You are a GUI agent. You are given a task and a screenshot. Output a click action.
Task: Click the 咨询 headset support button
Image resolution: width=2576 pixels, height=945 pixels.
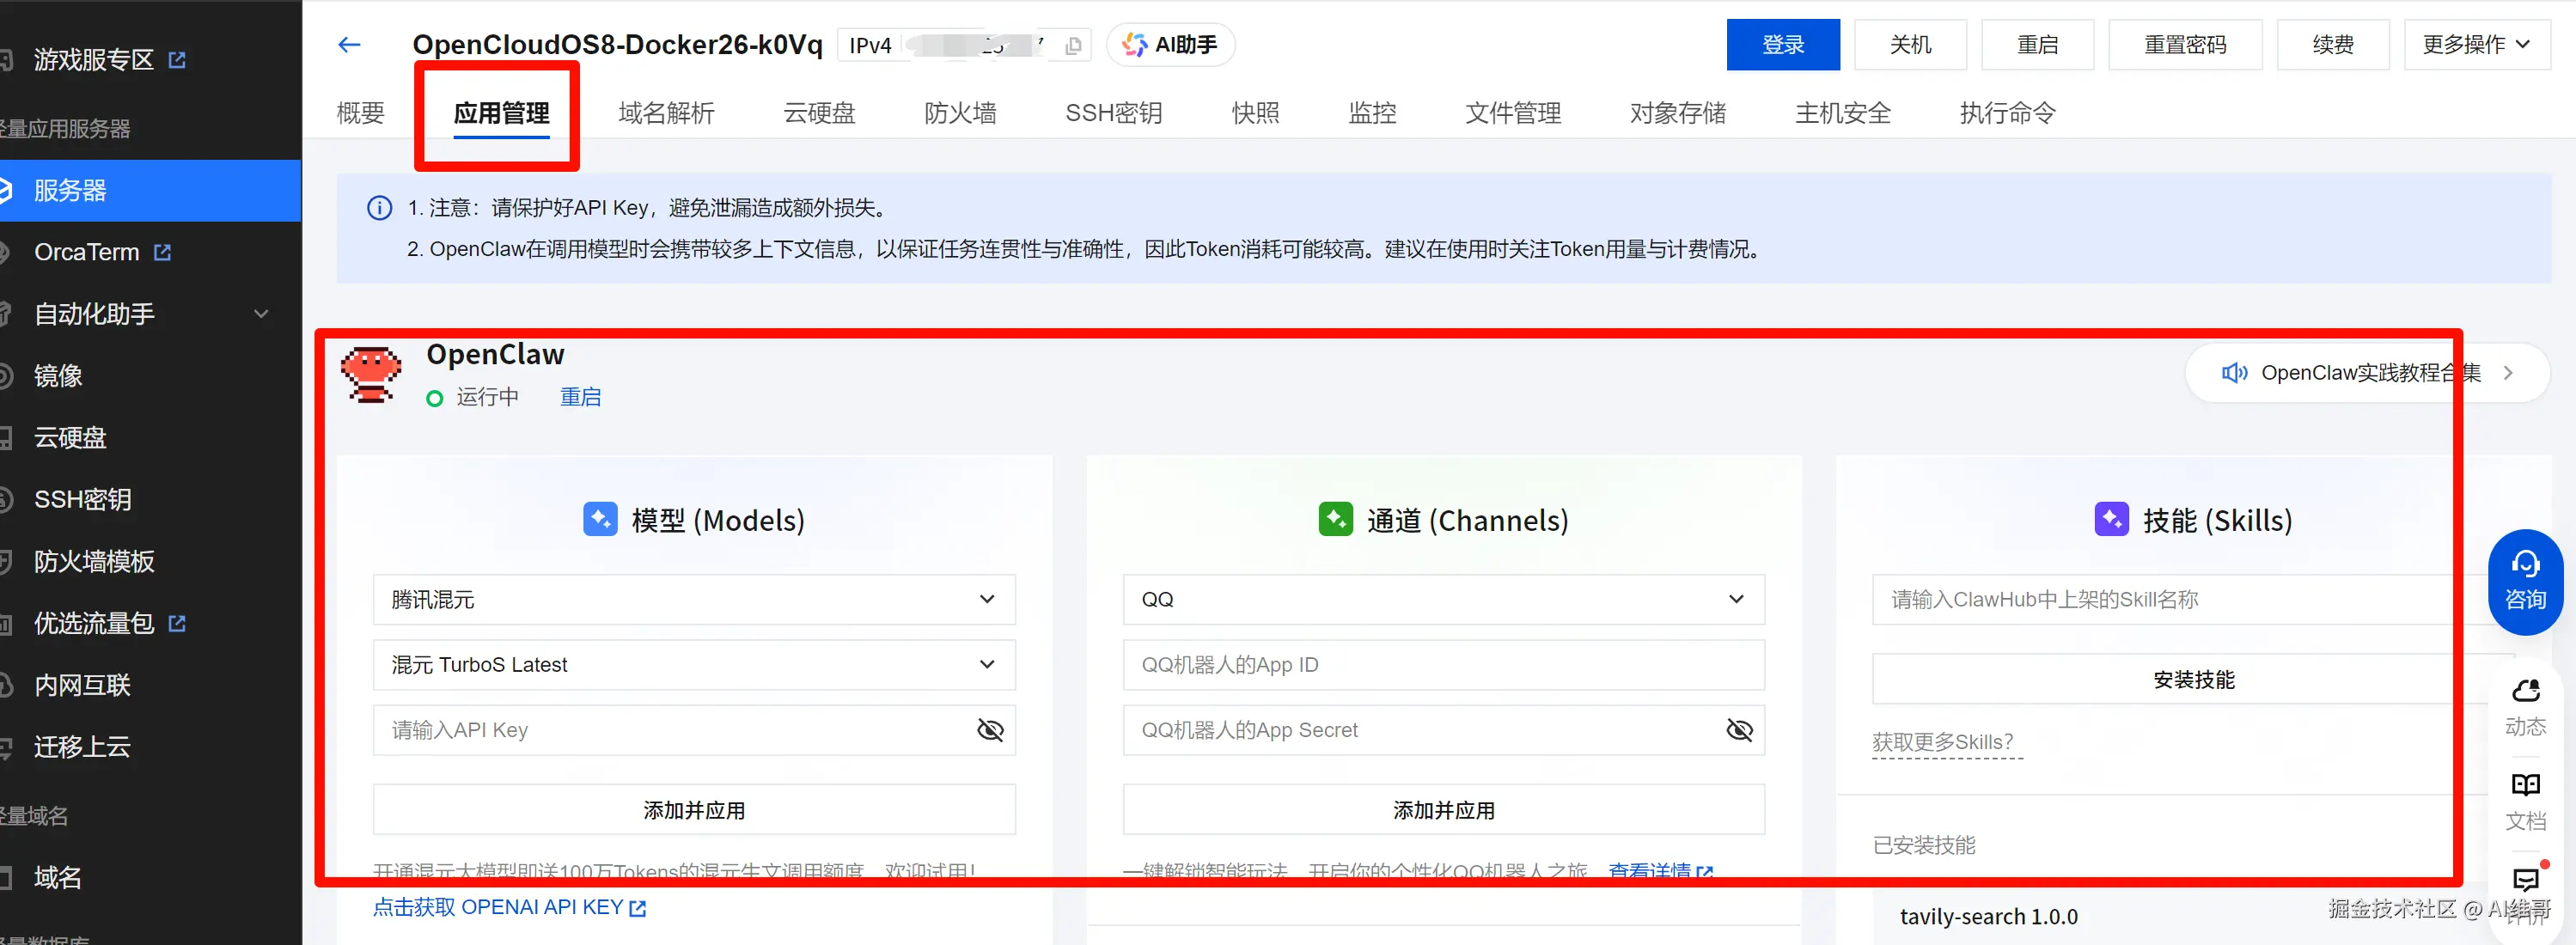click(2524, 581)
